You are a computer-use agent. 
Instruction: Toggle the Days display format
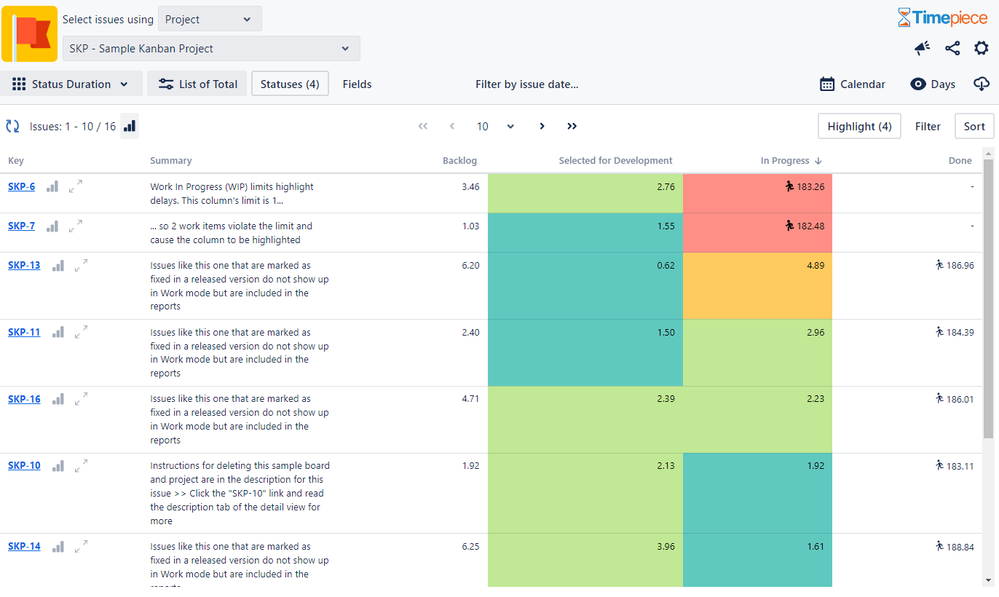coord(932,84)
